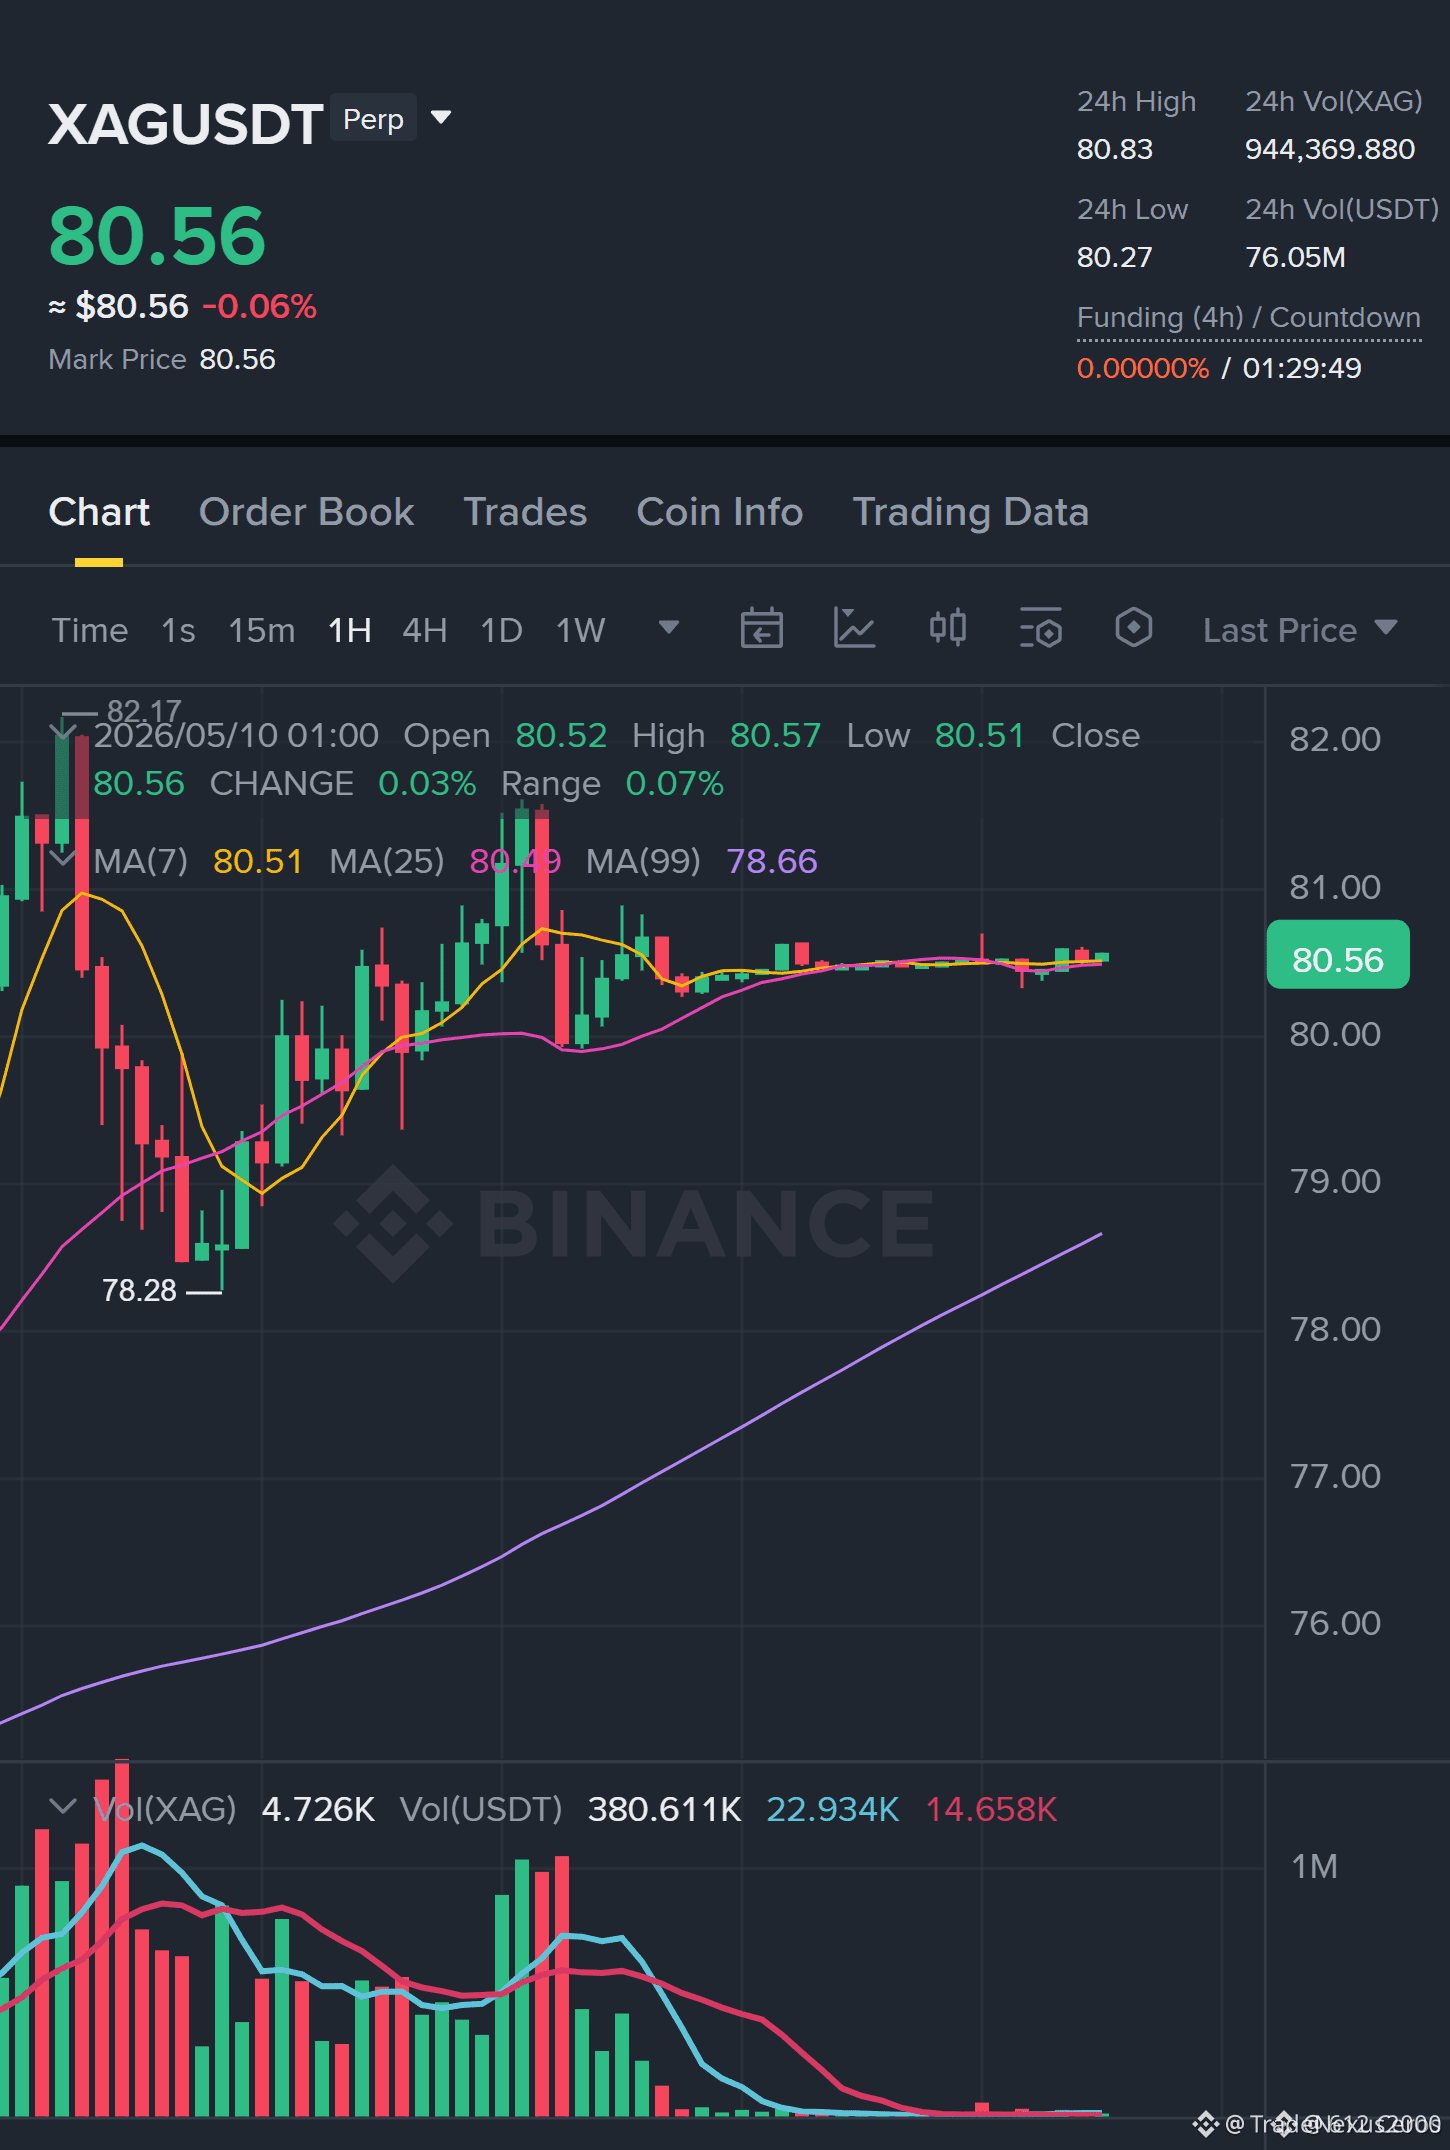Open chart display settings icon
1450x2150 pixels.
(x=1040, y=629)
